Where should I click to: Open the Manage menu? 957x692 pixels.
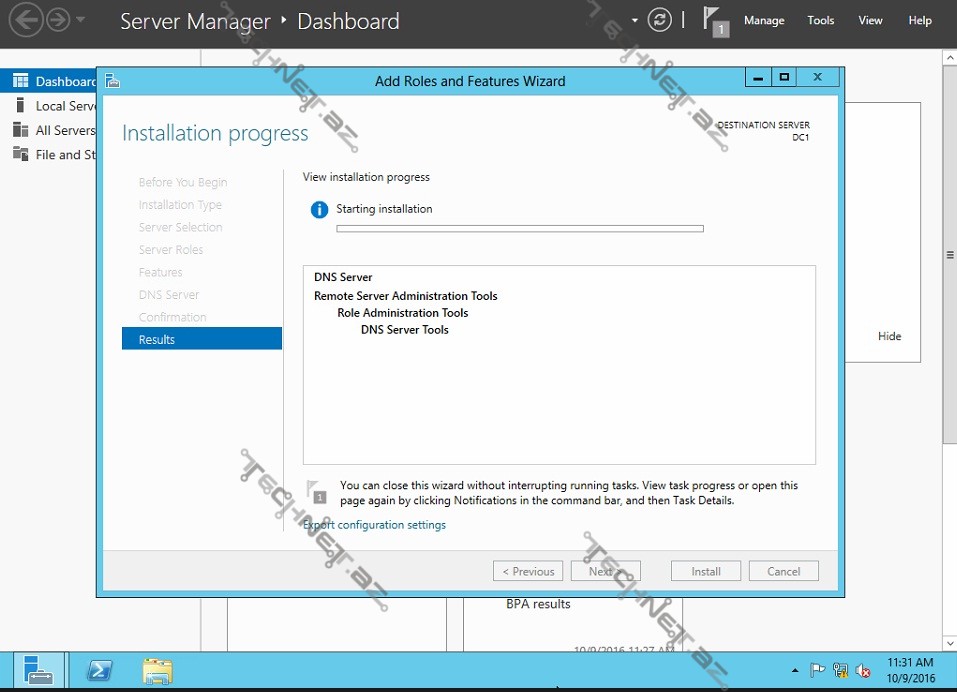click(764, 20)
